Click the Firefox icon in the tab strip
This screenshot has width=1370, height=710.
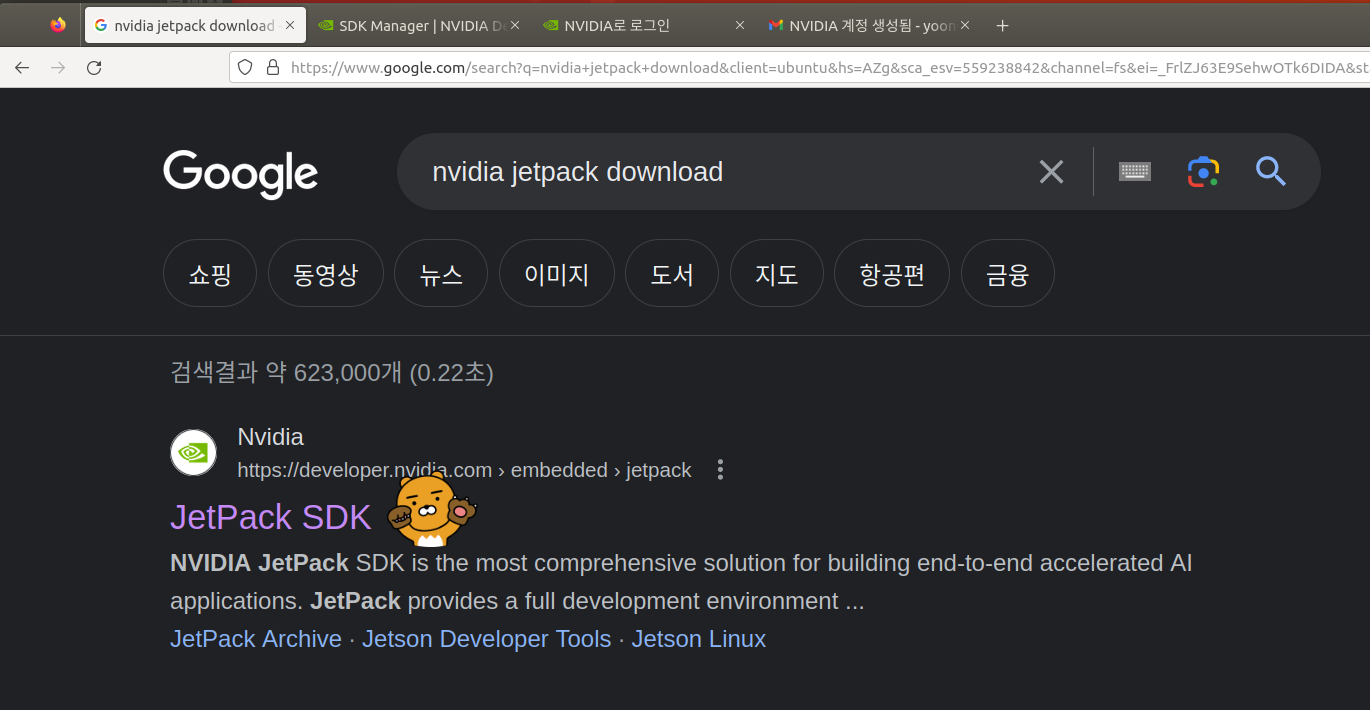coord(58,25)
